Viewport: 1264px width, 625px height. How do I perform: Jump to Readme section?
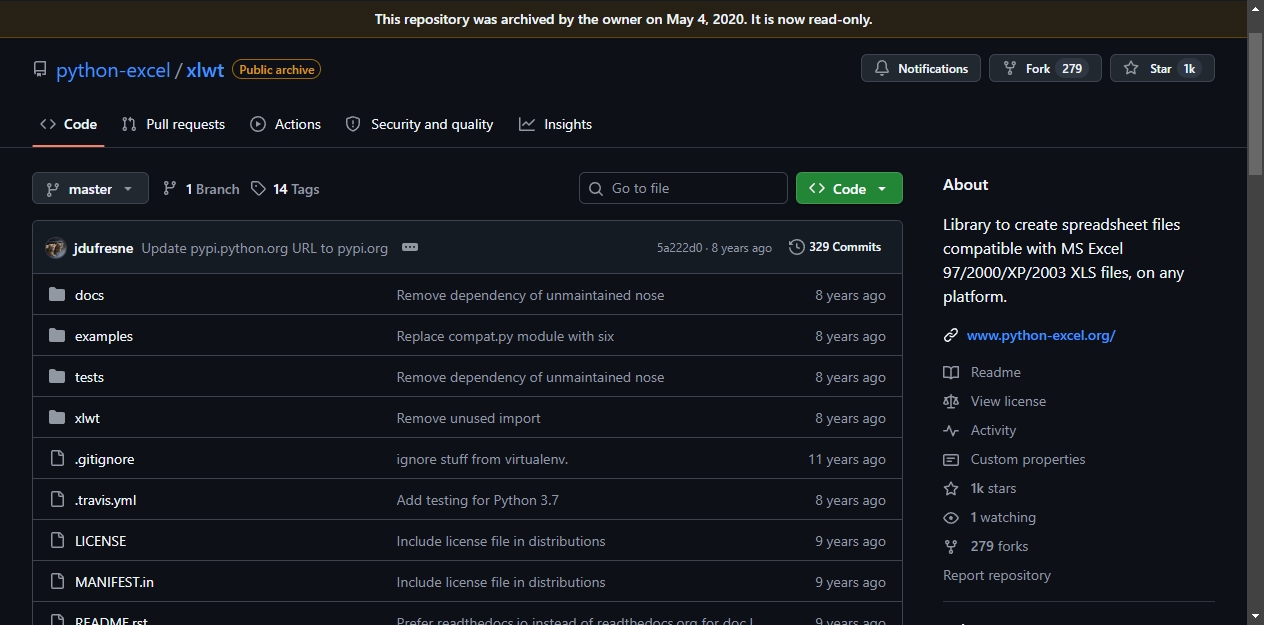point(995,372)
